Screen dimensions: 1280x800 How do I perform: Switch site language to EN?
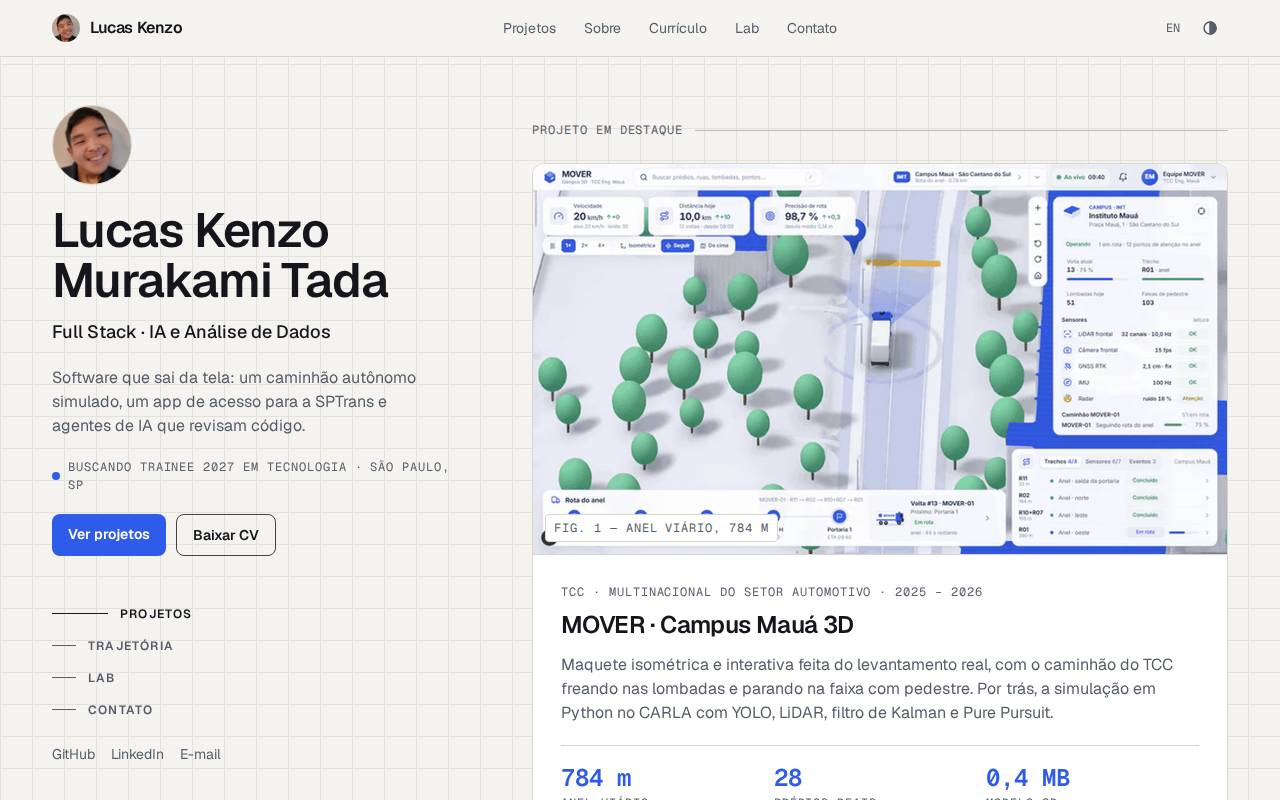click(x=1173, y=28)
